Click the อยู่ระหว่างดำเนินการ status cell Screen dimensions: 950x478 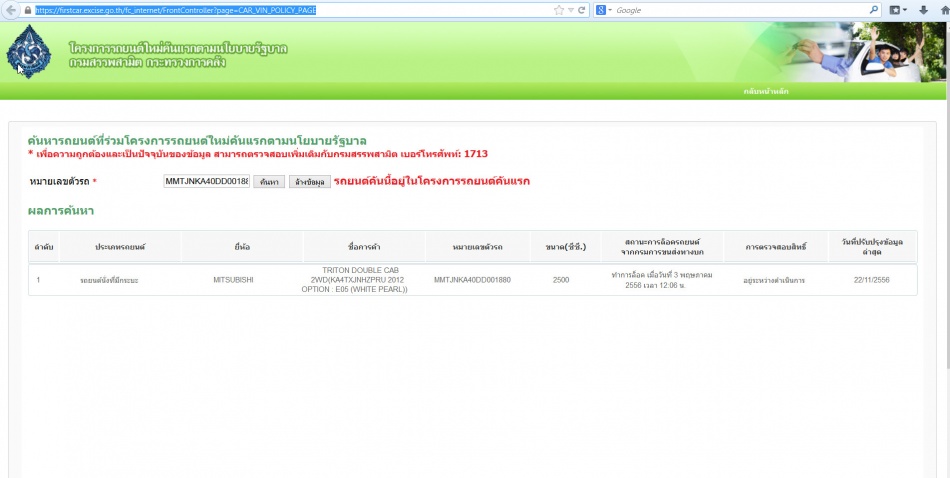click(774, 280)
